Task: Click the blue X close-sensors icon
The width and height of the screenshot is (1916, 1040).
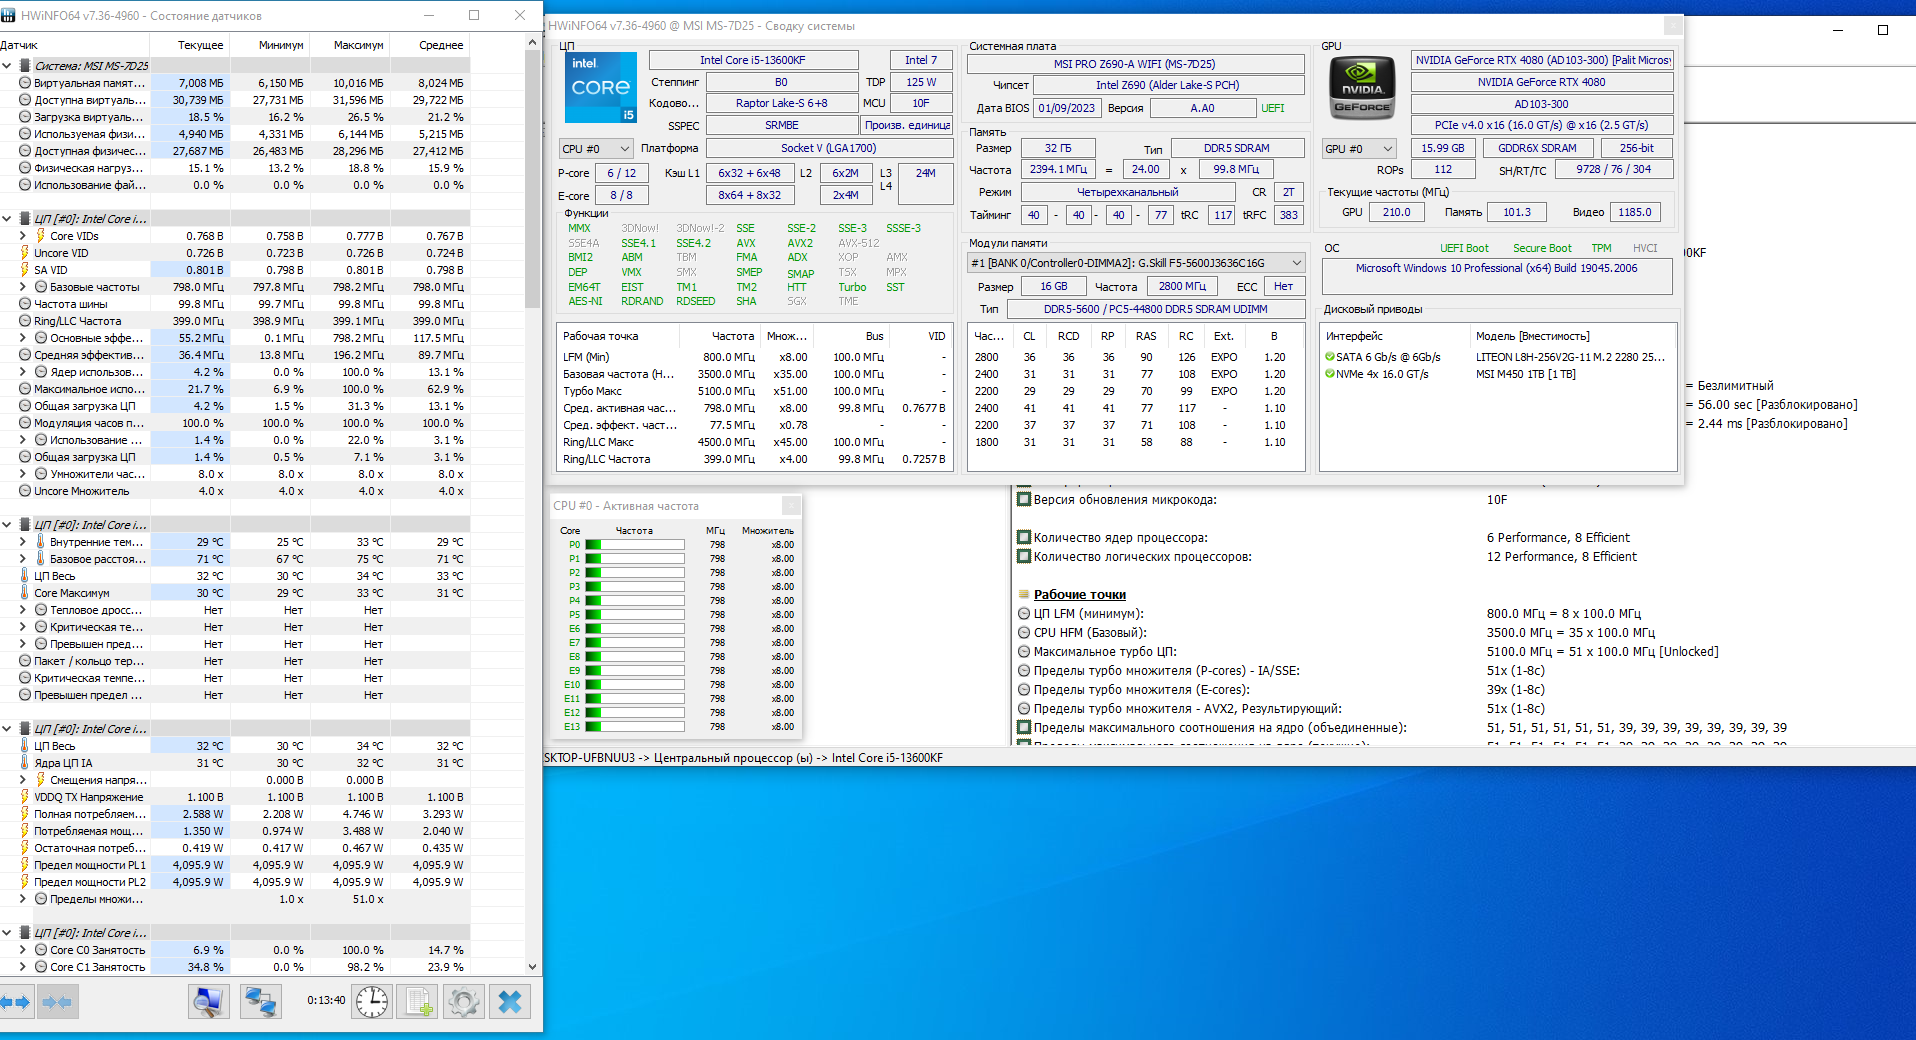Action: [510, 1001]
